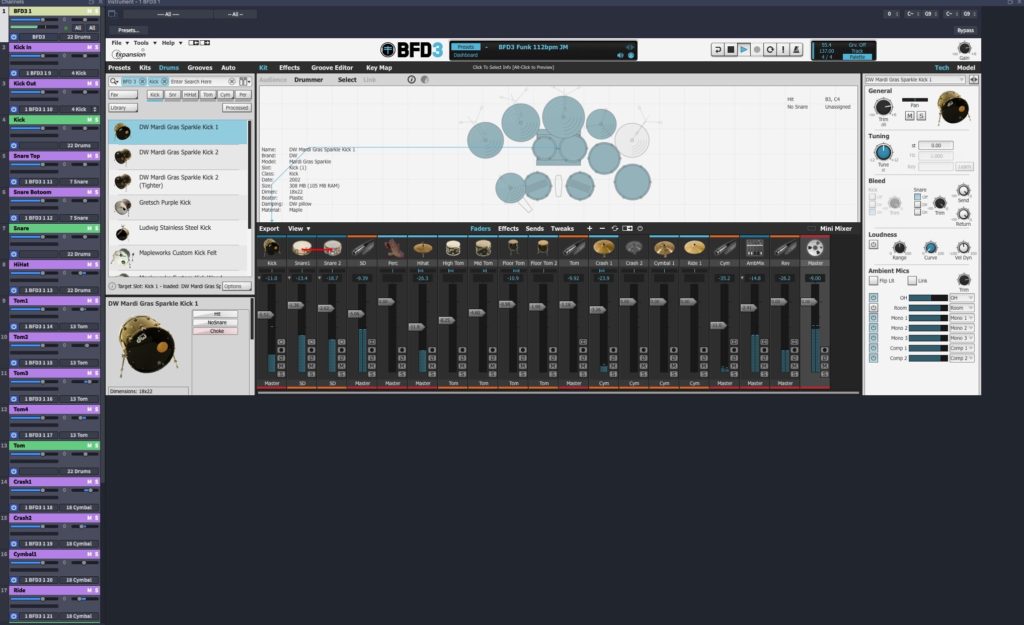Solo the drum with General S button
Image resolution: width=1024 pixels, height=625 pixels.
921,116
